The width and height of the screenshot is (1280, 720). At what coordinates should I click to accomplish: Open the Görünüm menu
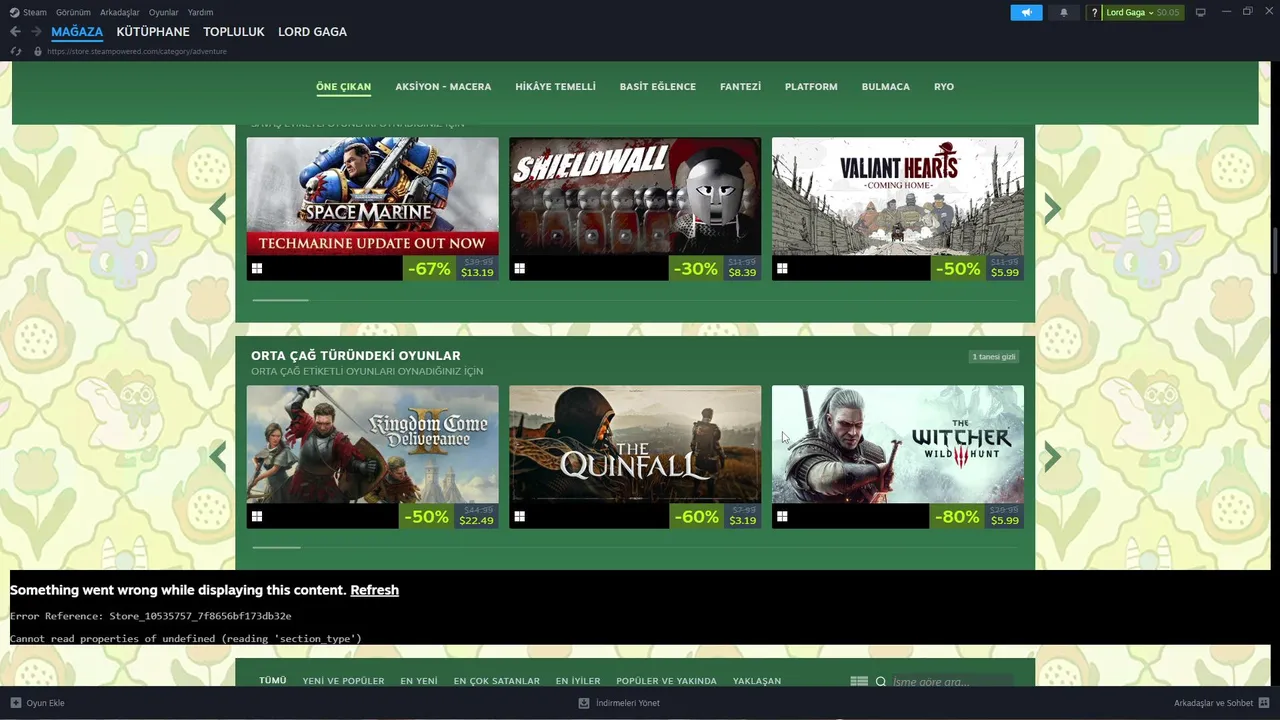coord(73,12)
